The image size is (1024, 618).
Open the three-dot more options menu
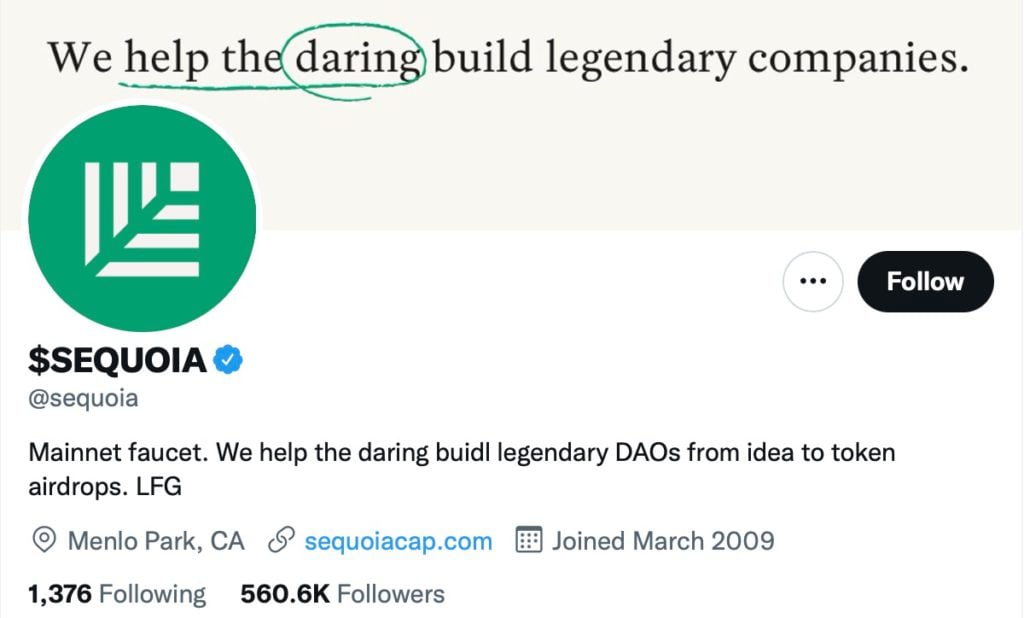[812, 282]
